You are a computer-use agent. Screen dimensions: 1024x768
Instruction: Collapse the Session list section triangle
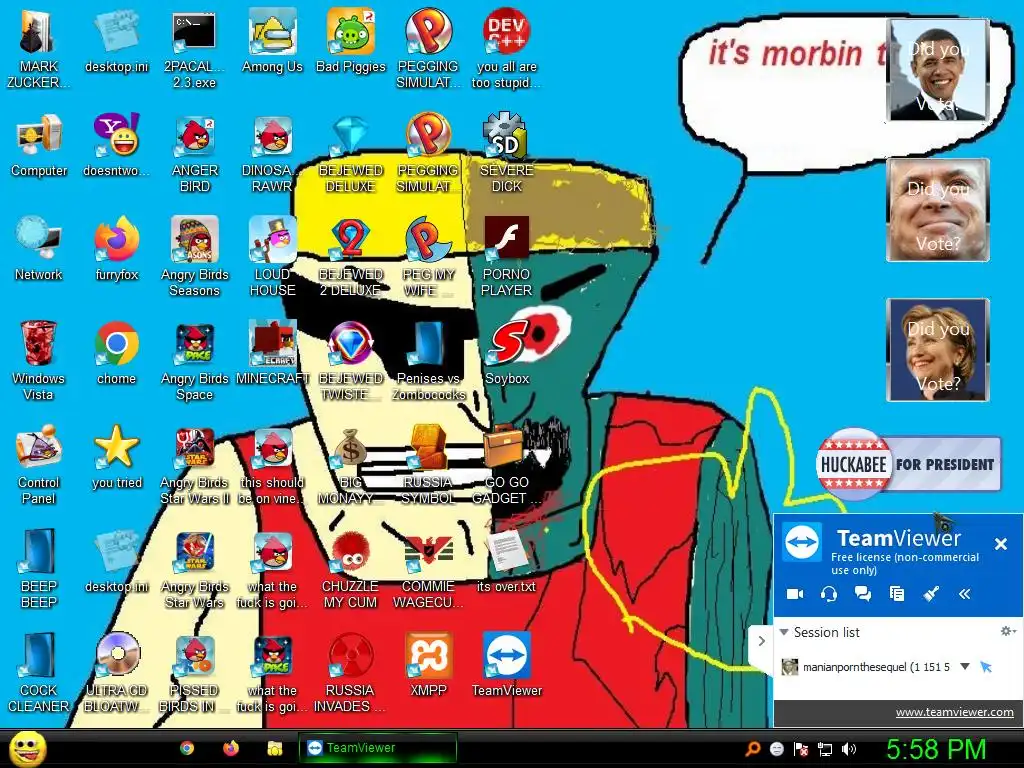(x=784, y=632)
